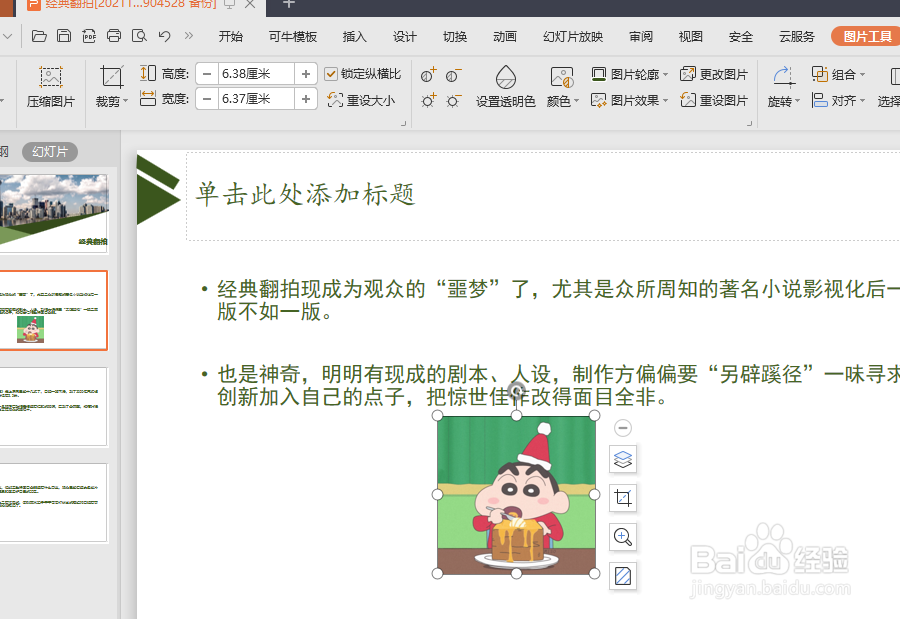Decrease width with minus stepper
The image size is (900, 619).
coord(207,99)
